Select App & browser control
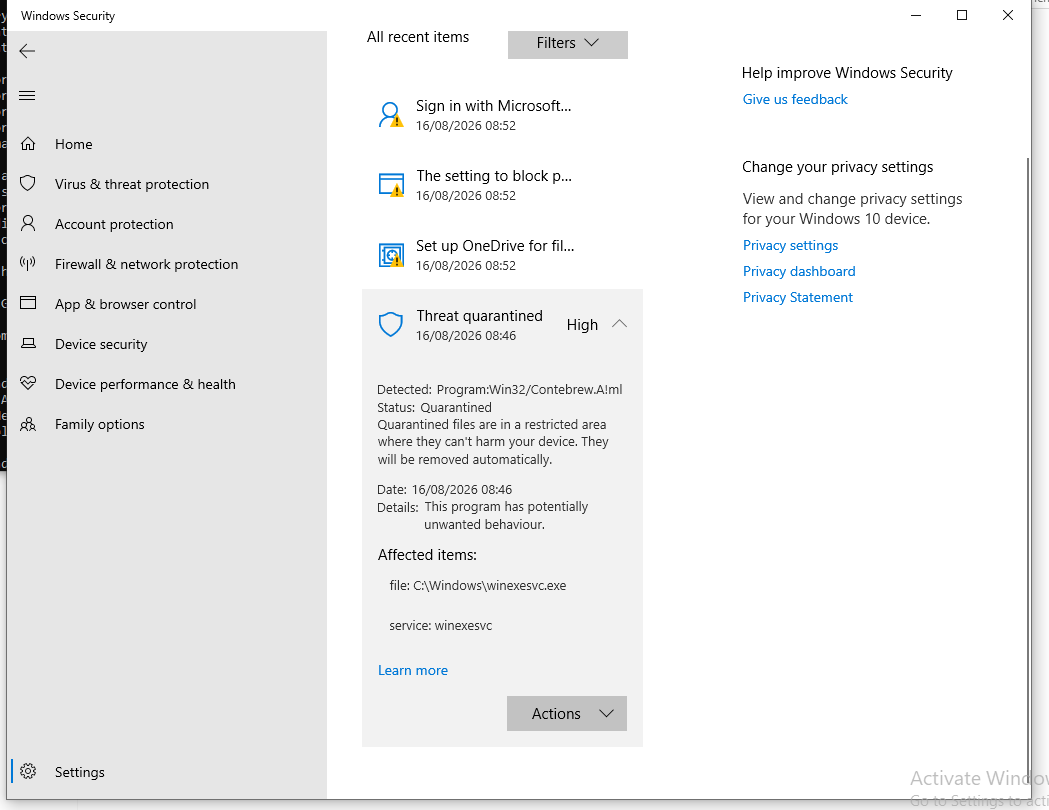1049x810 pixels. pyautogui.click(x=167, y=304)
